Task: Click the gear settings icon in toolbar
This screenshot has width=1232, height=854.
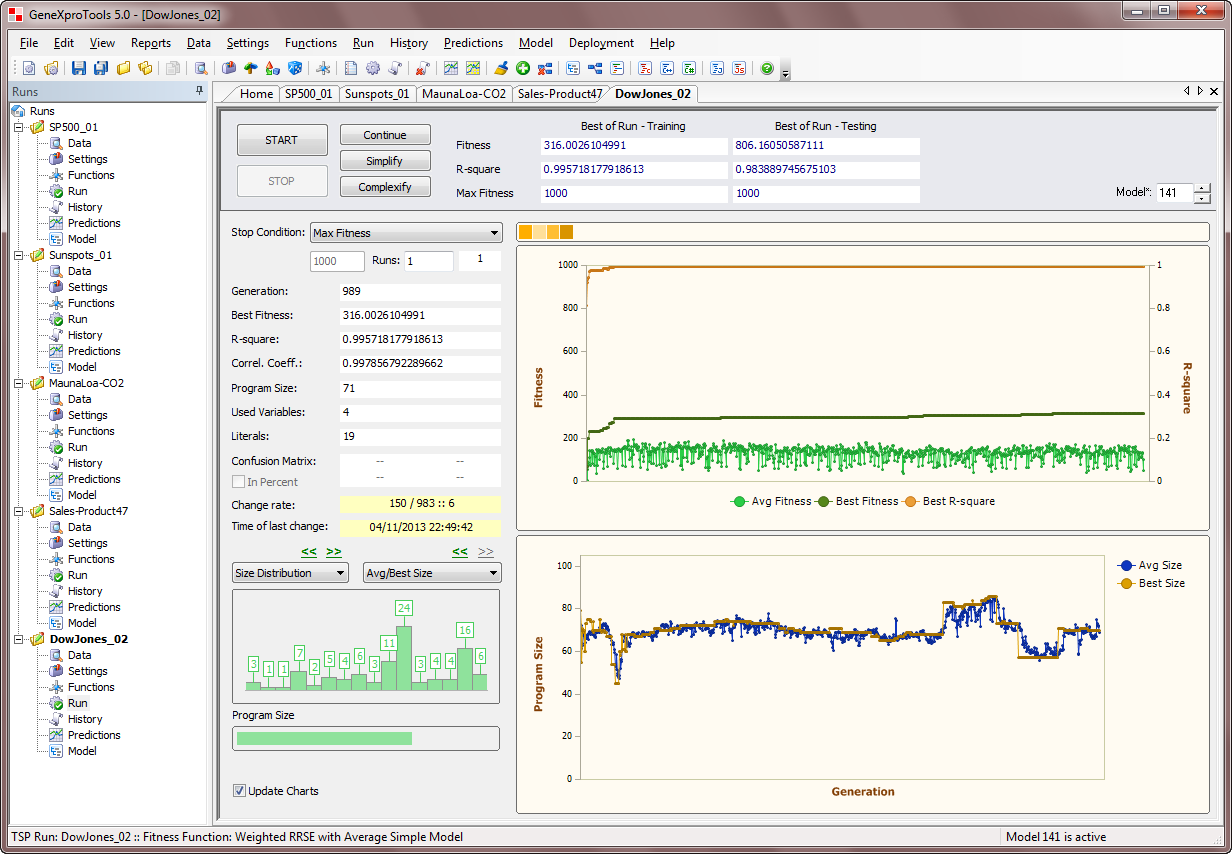Action: pos(372,68)
